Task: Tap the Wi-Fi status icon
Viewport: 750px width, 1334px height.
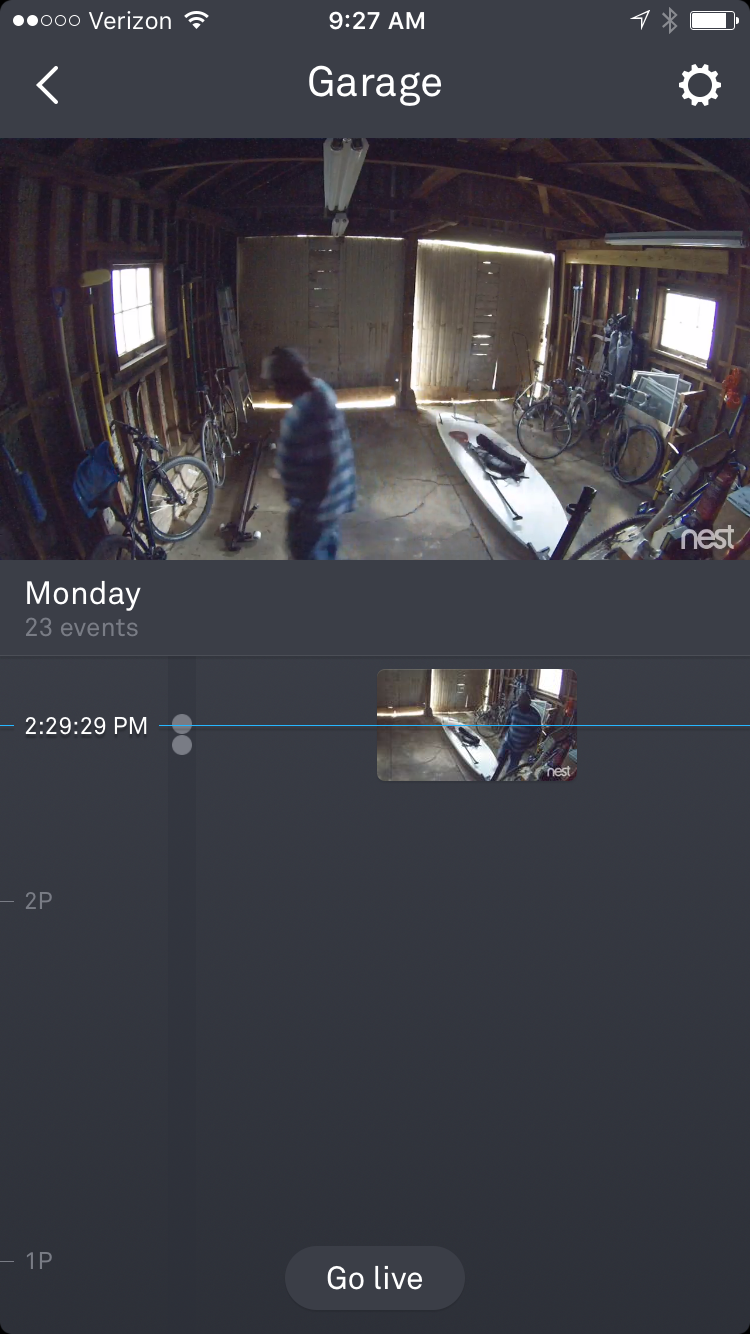Action: pos(197,20)
